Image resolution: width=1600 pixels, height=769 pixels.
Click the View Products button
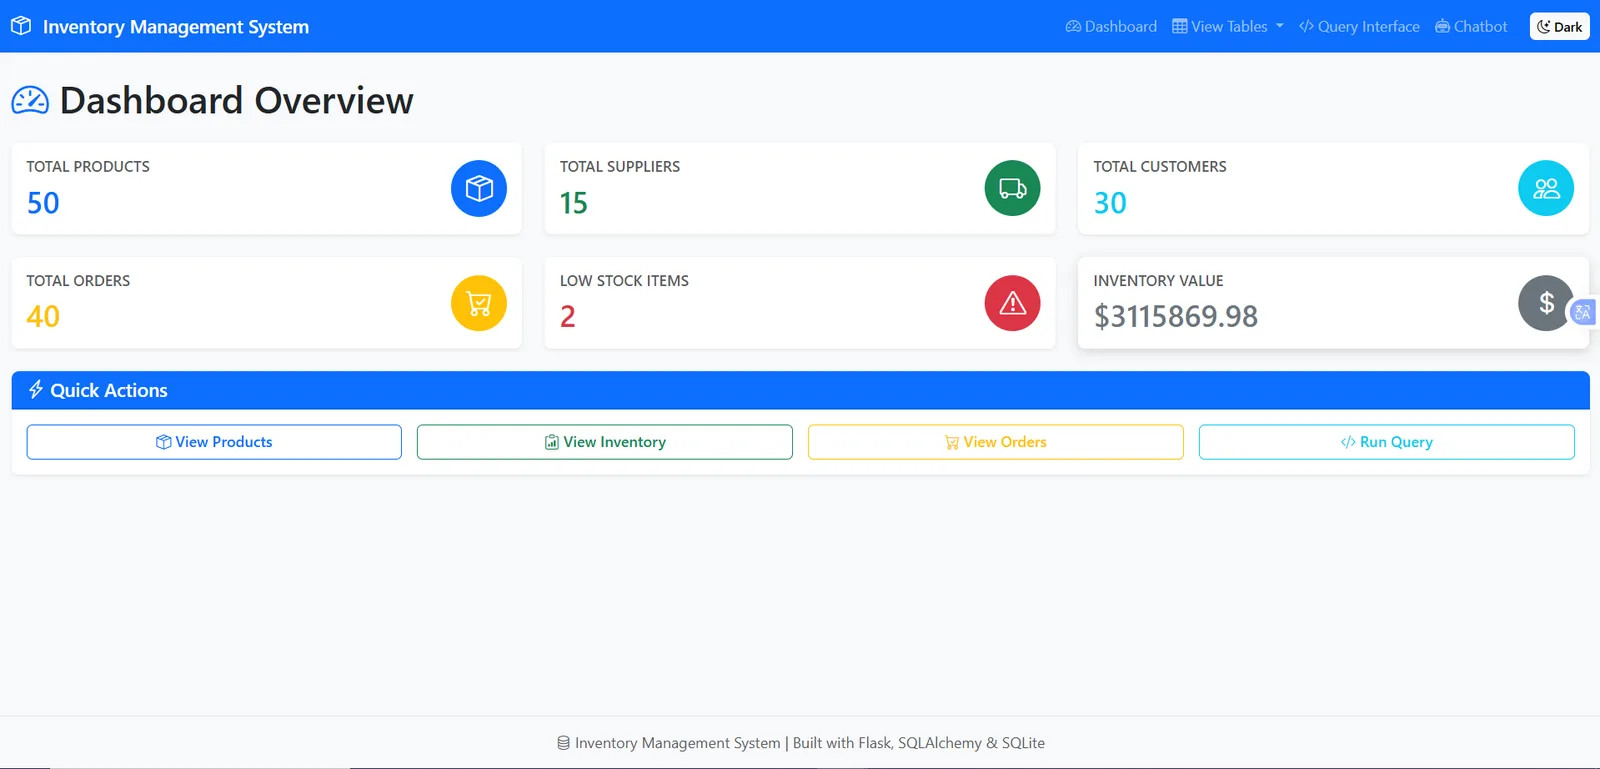[214, 442]
